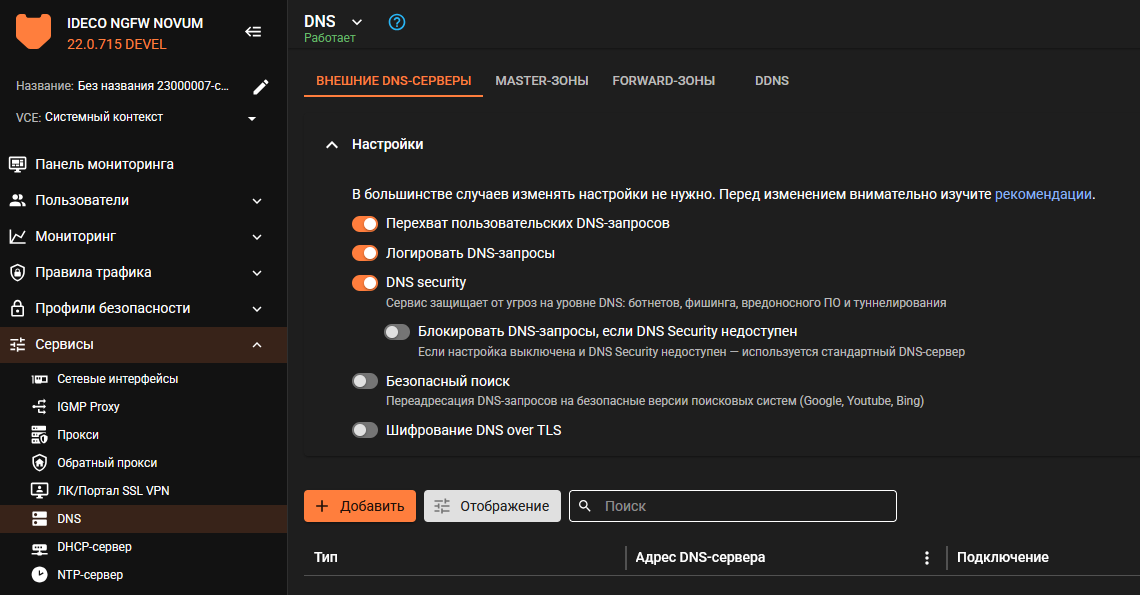Click the Добавить button

tap(360, 506)
